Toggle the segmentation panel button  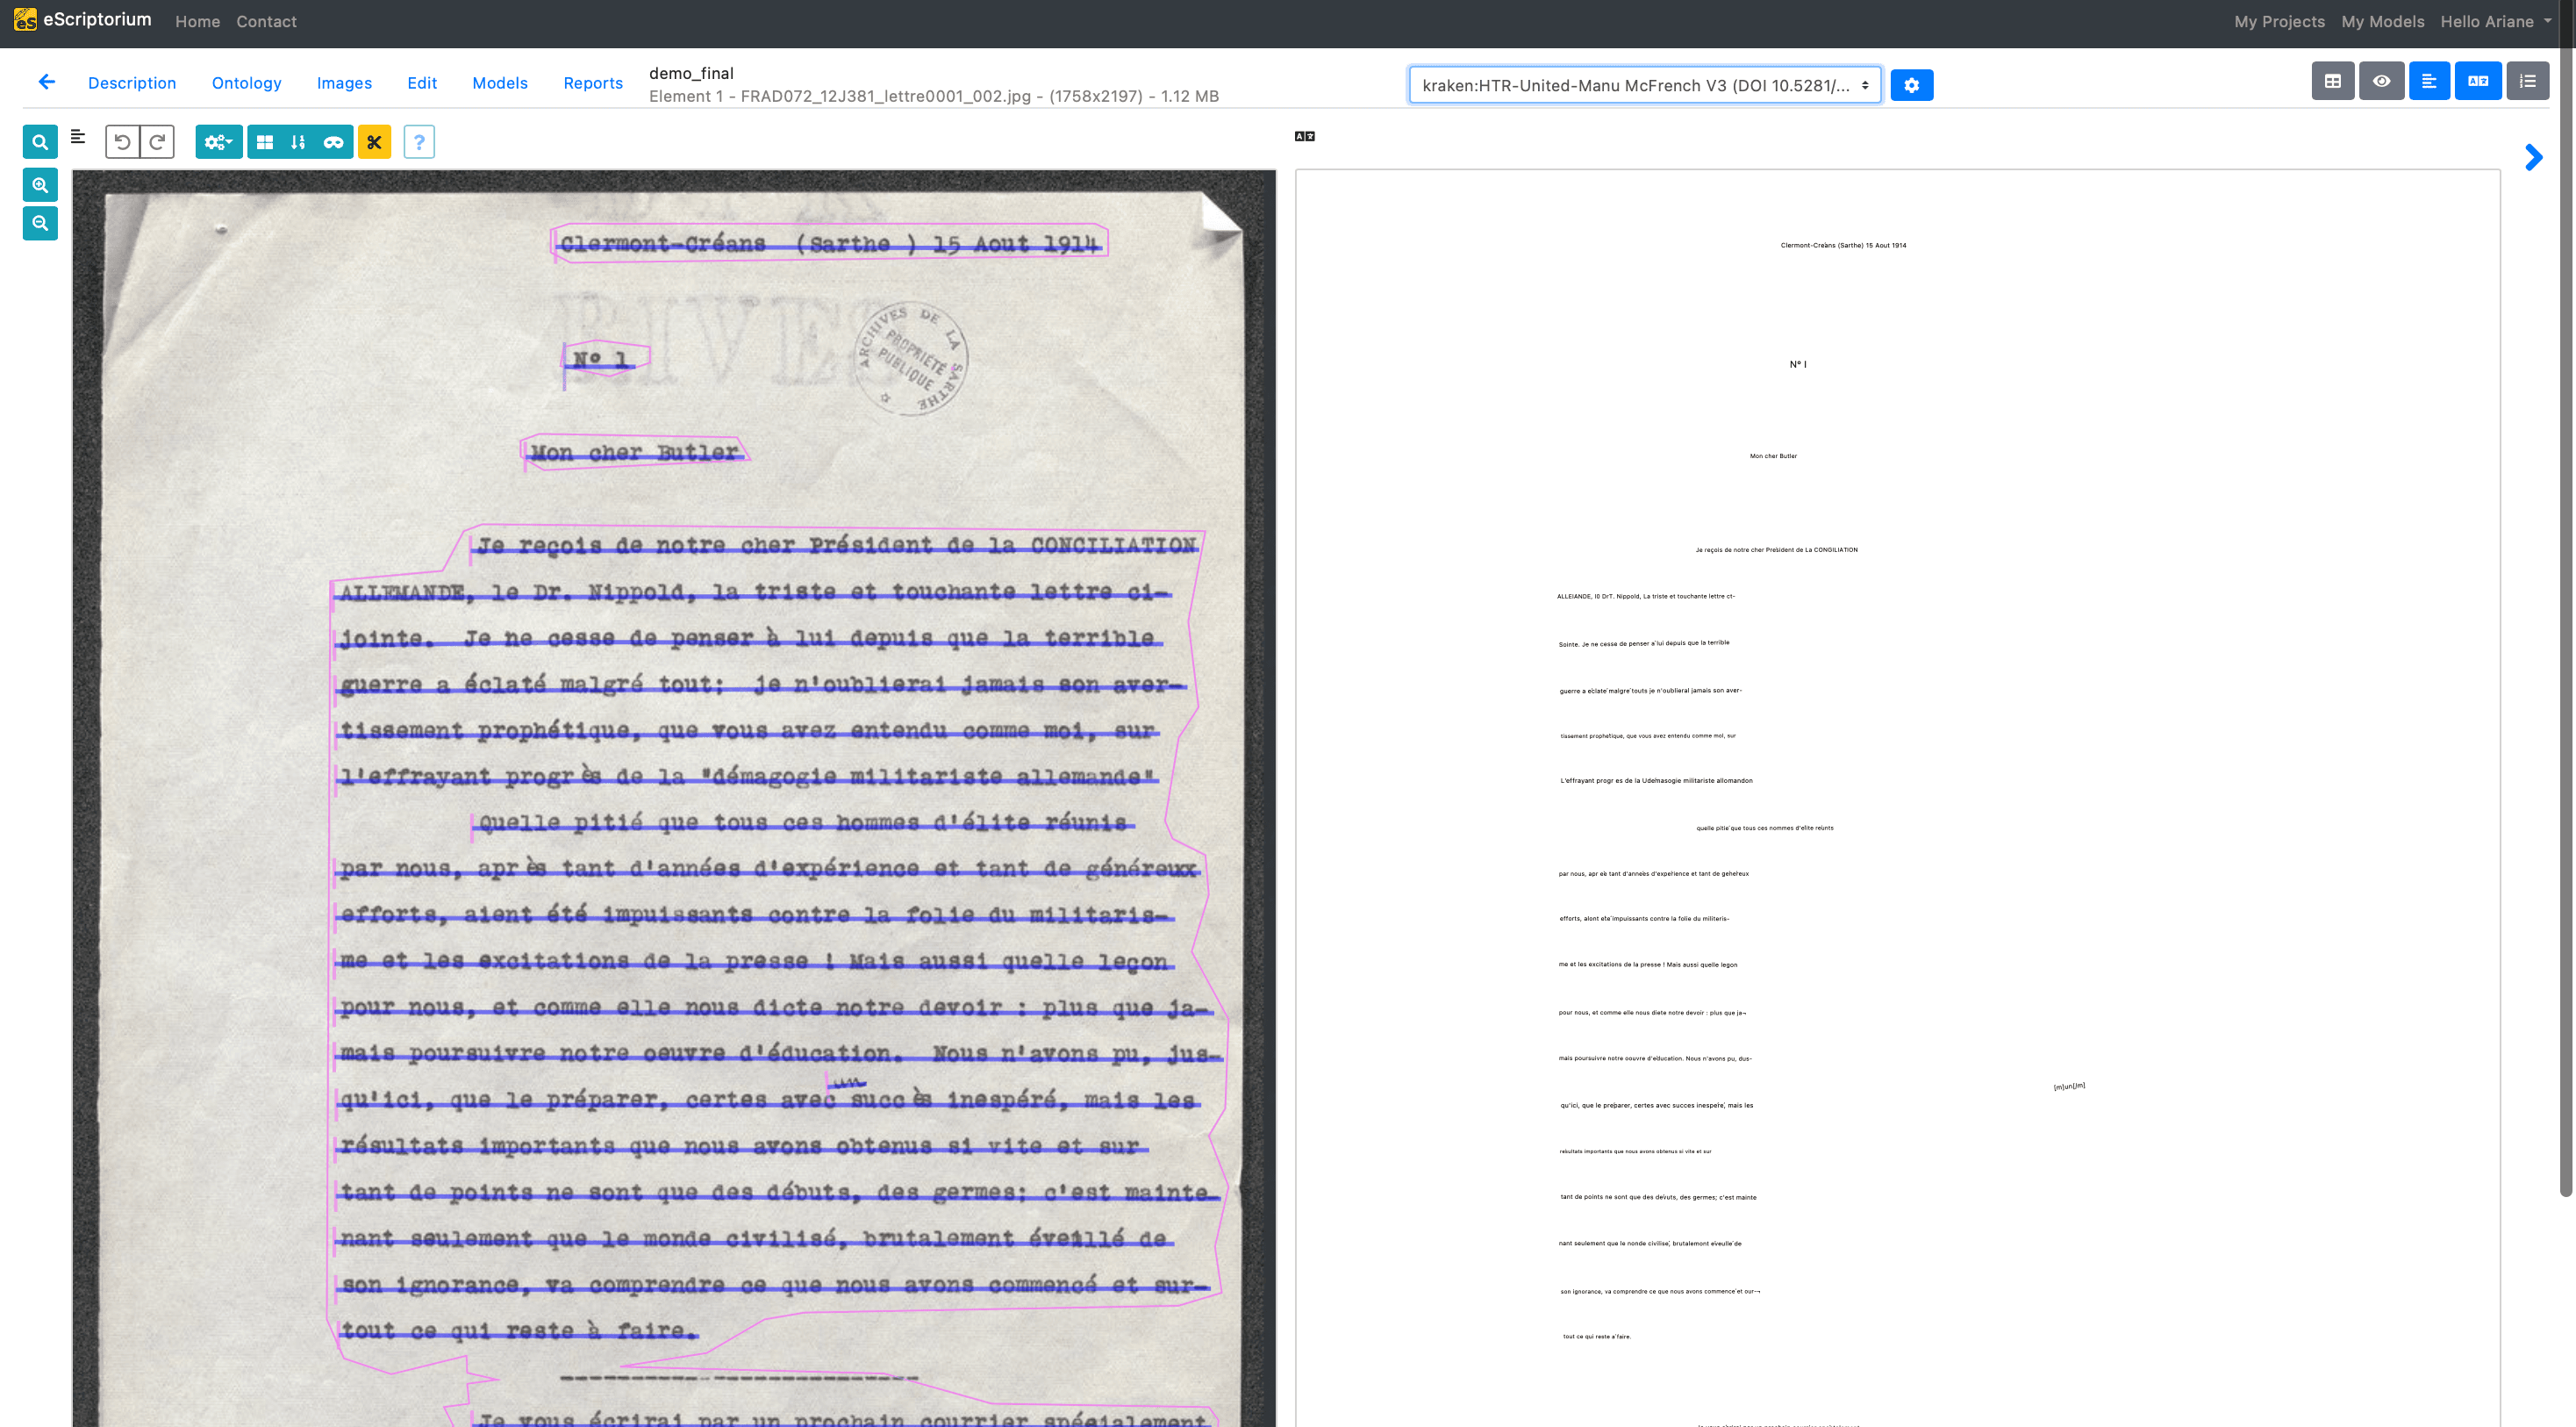click(x=2429, y=81)
